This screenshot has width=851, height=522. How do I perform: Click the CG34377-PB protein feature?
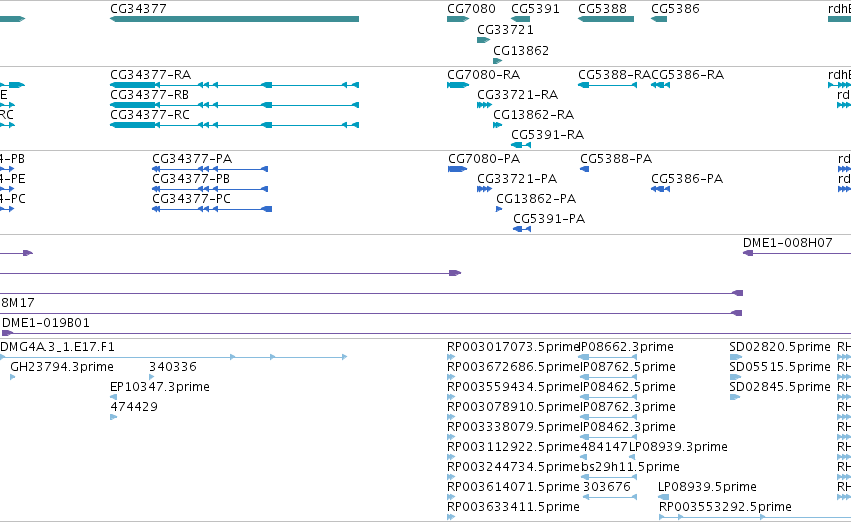[210, 189]
